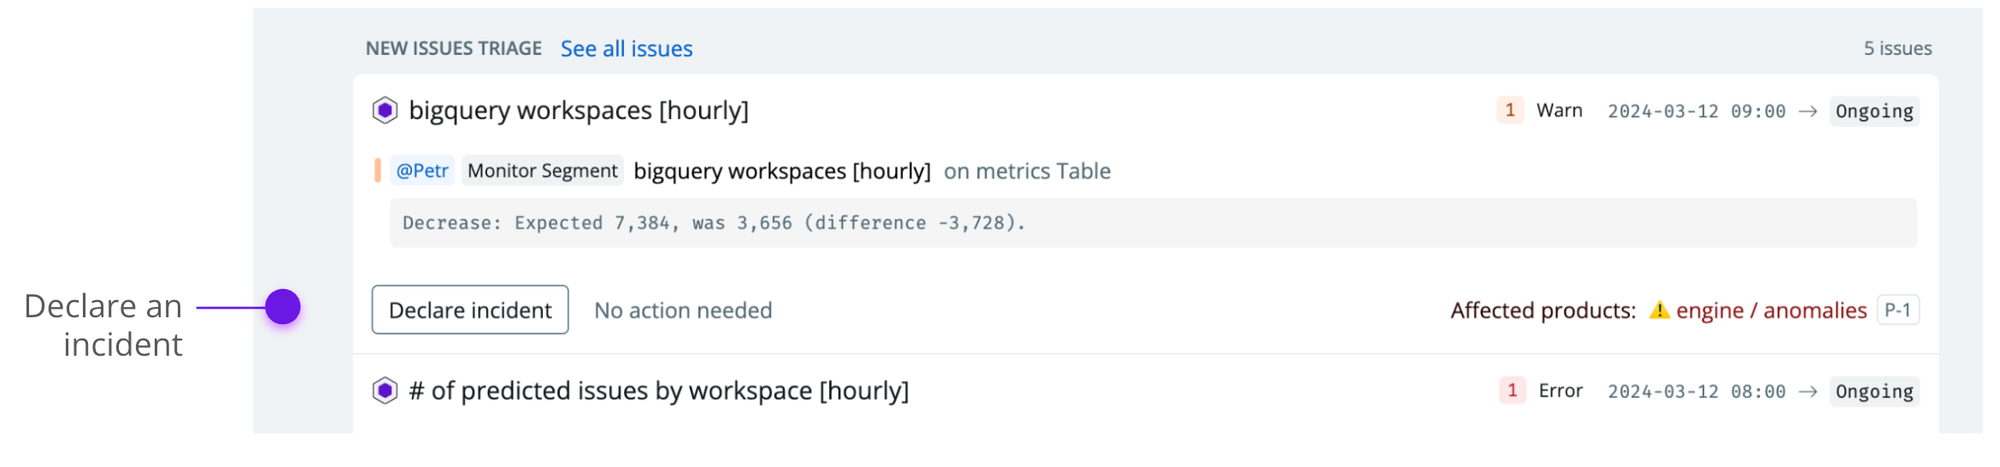Screen dimensions: 2000x467
Task: Click the orange '1' Warn count badge
Action: click(1510, 110)
